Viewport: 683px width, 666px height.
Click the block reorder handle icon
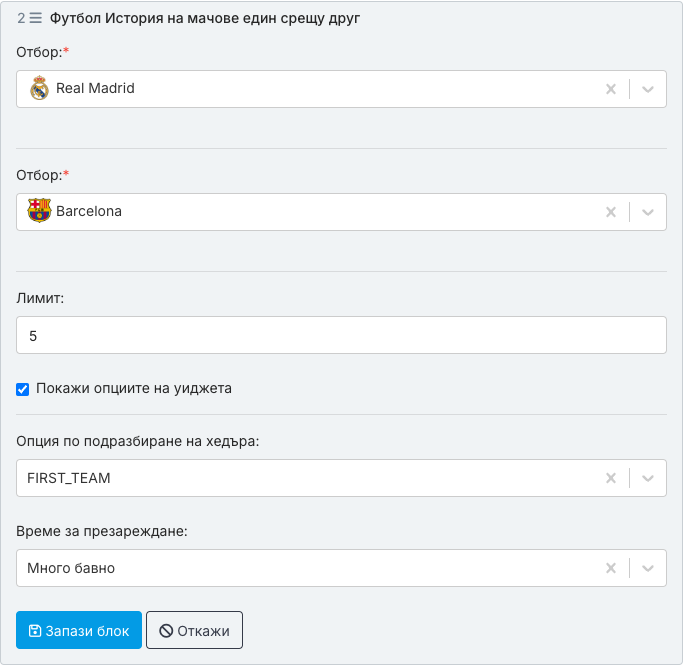pyautogui.click(x=36, y=18)
